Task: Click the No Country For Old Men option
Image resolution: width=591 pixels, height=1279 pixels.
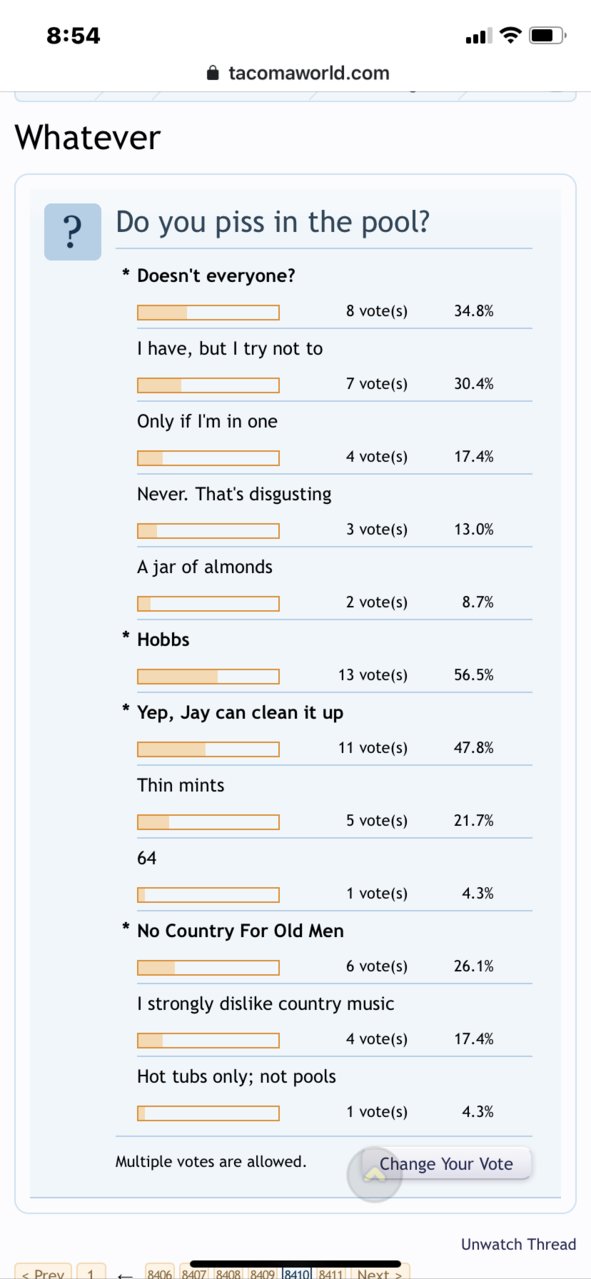Action: point(240,931)
